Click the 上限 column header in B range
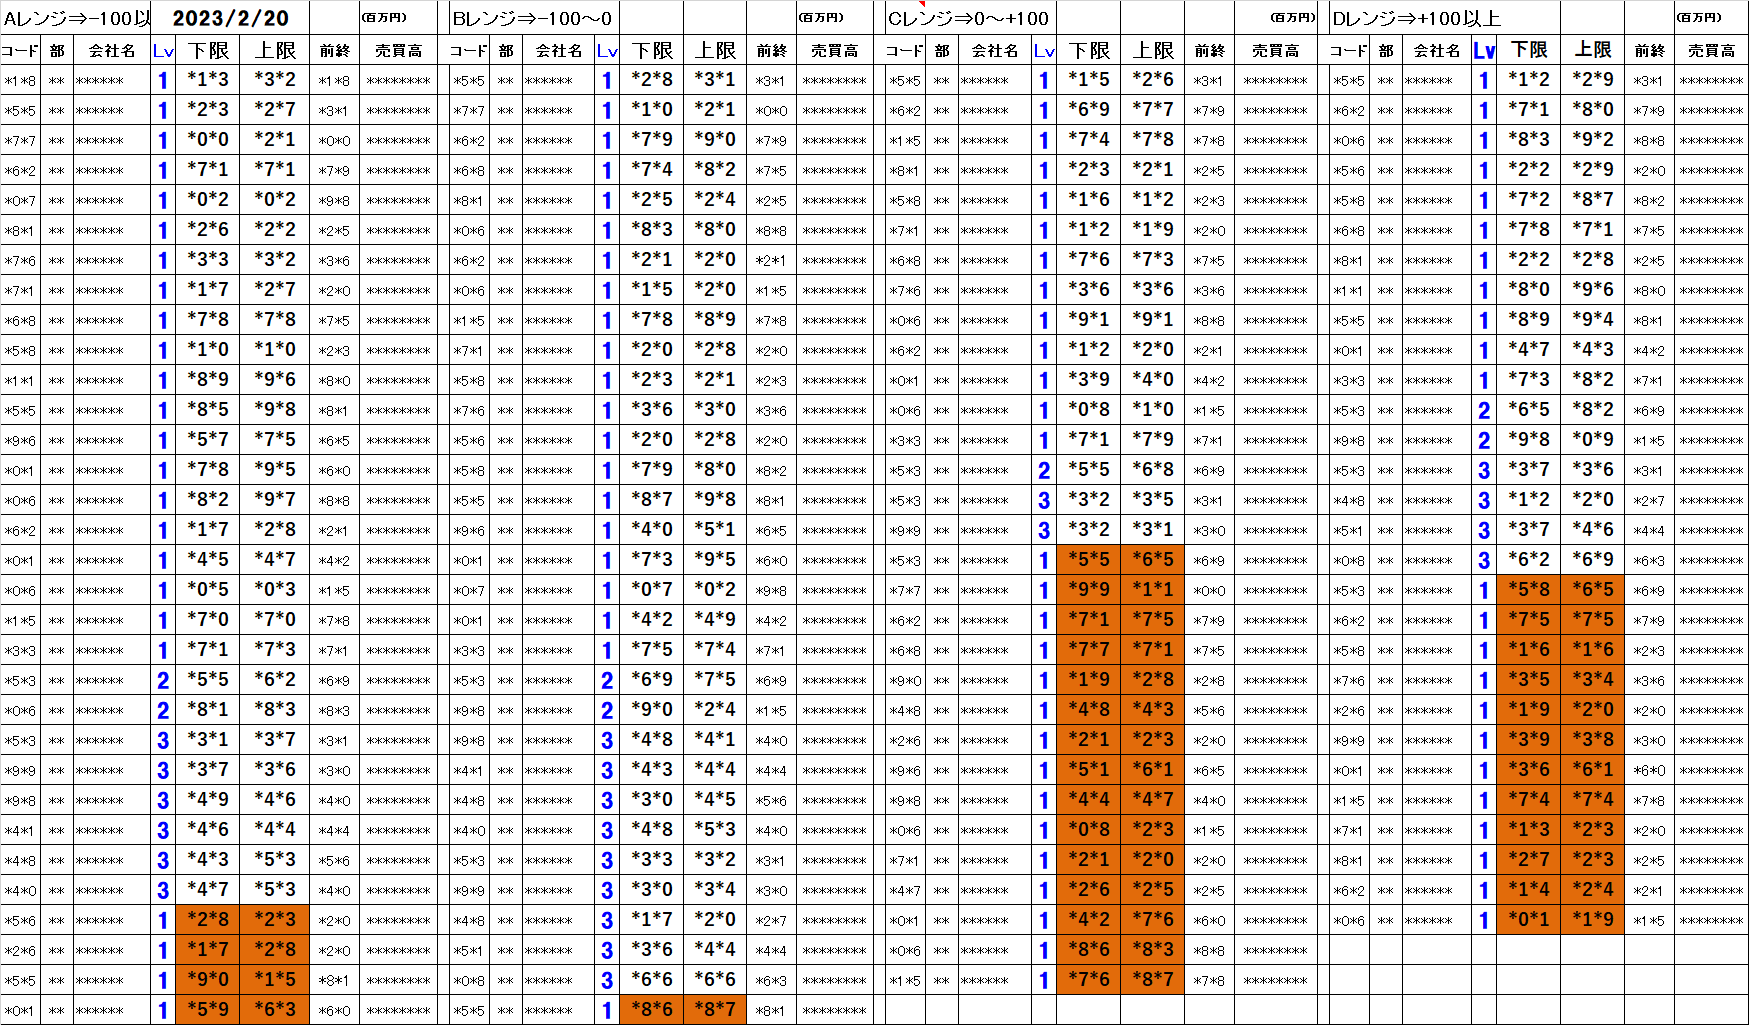 pos(715,50)
